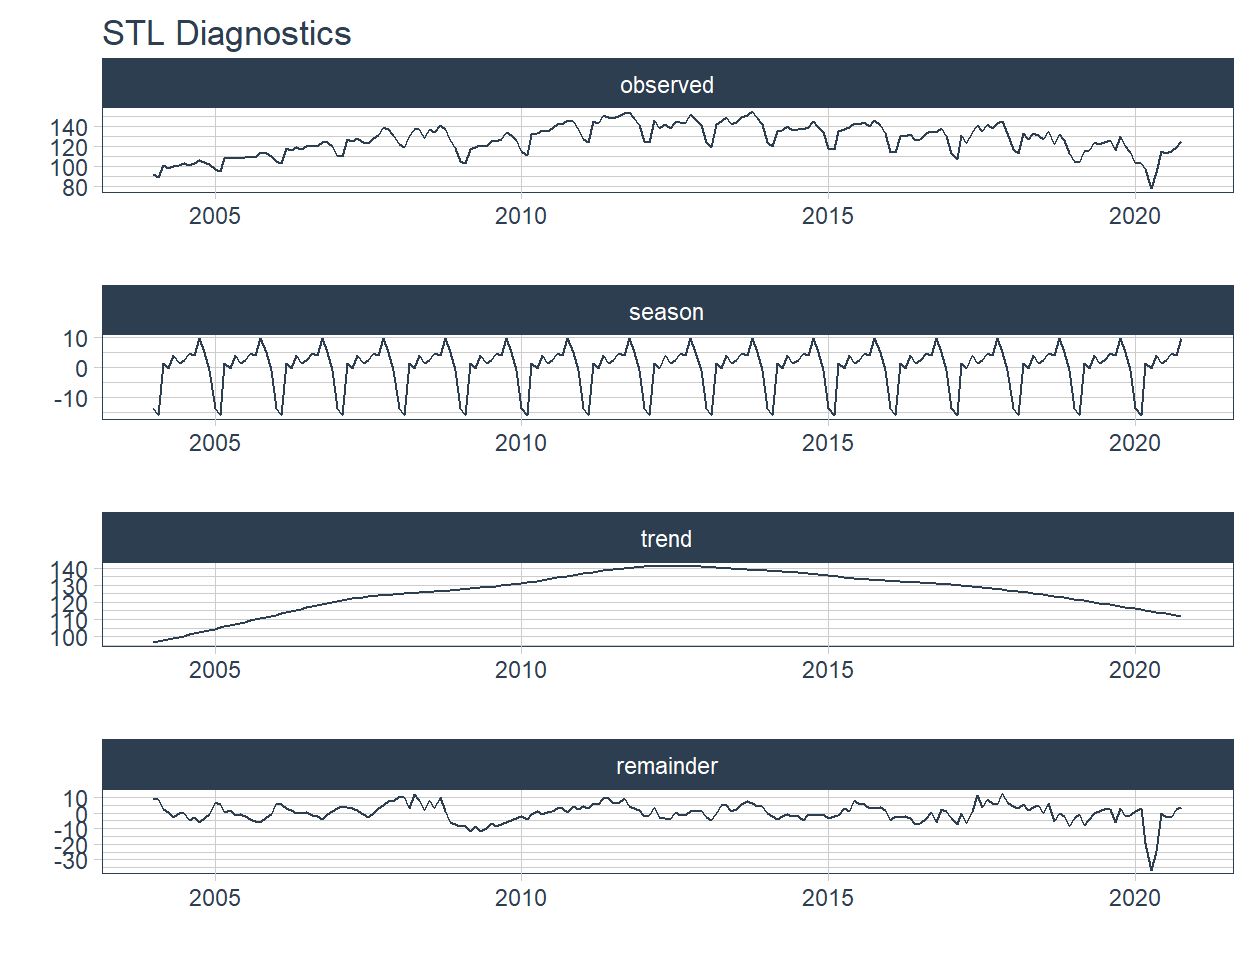The image size is (1248, 960).
Task: Click the remainder panel header strip
Action: 667,765
